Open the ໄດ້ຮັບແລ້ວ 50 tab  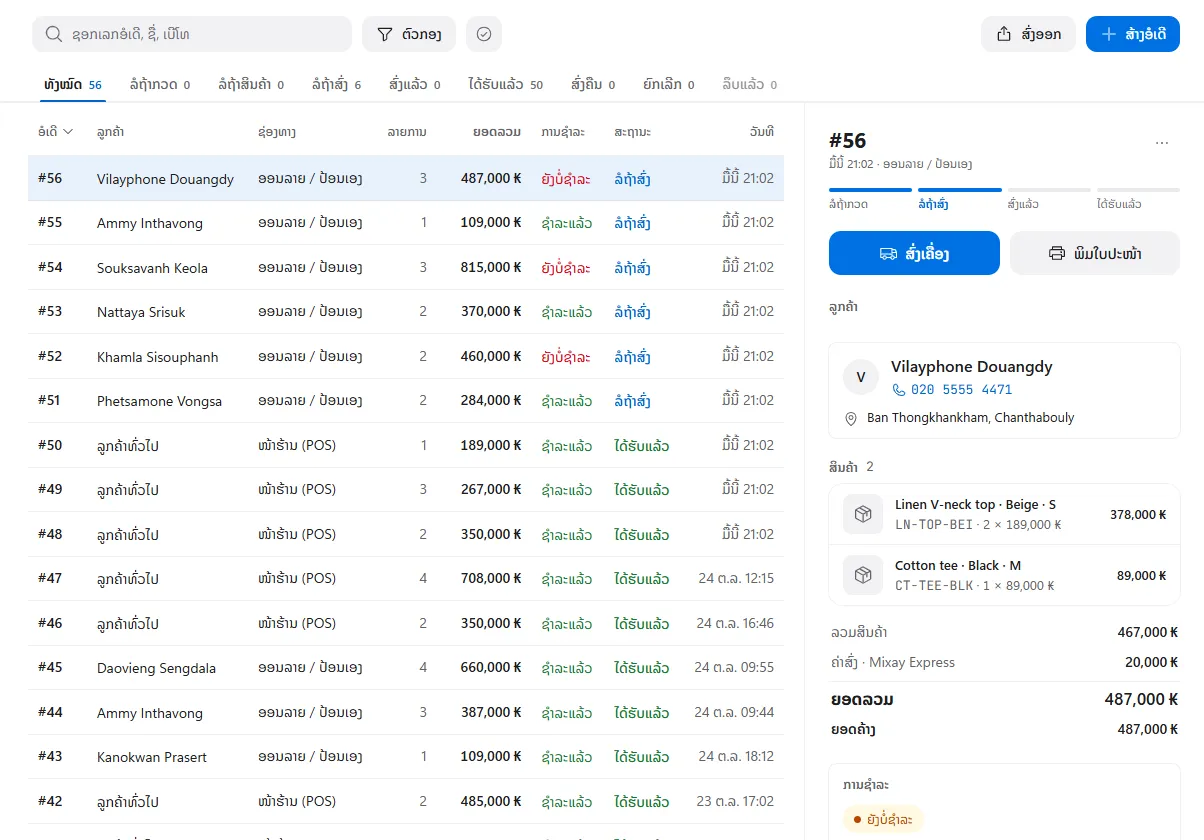[x=506, y=85]
